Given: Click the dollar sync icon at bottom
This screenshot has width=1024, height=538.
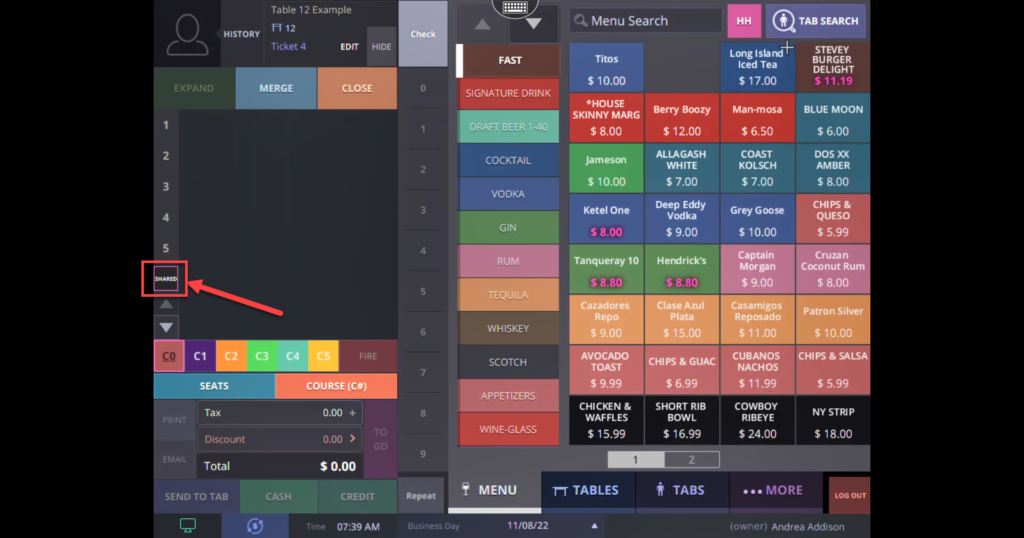Looking at the screenshot, I should [255, 526].
